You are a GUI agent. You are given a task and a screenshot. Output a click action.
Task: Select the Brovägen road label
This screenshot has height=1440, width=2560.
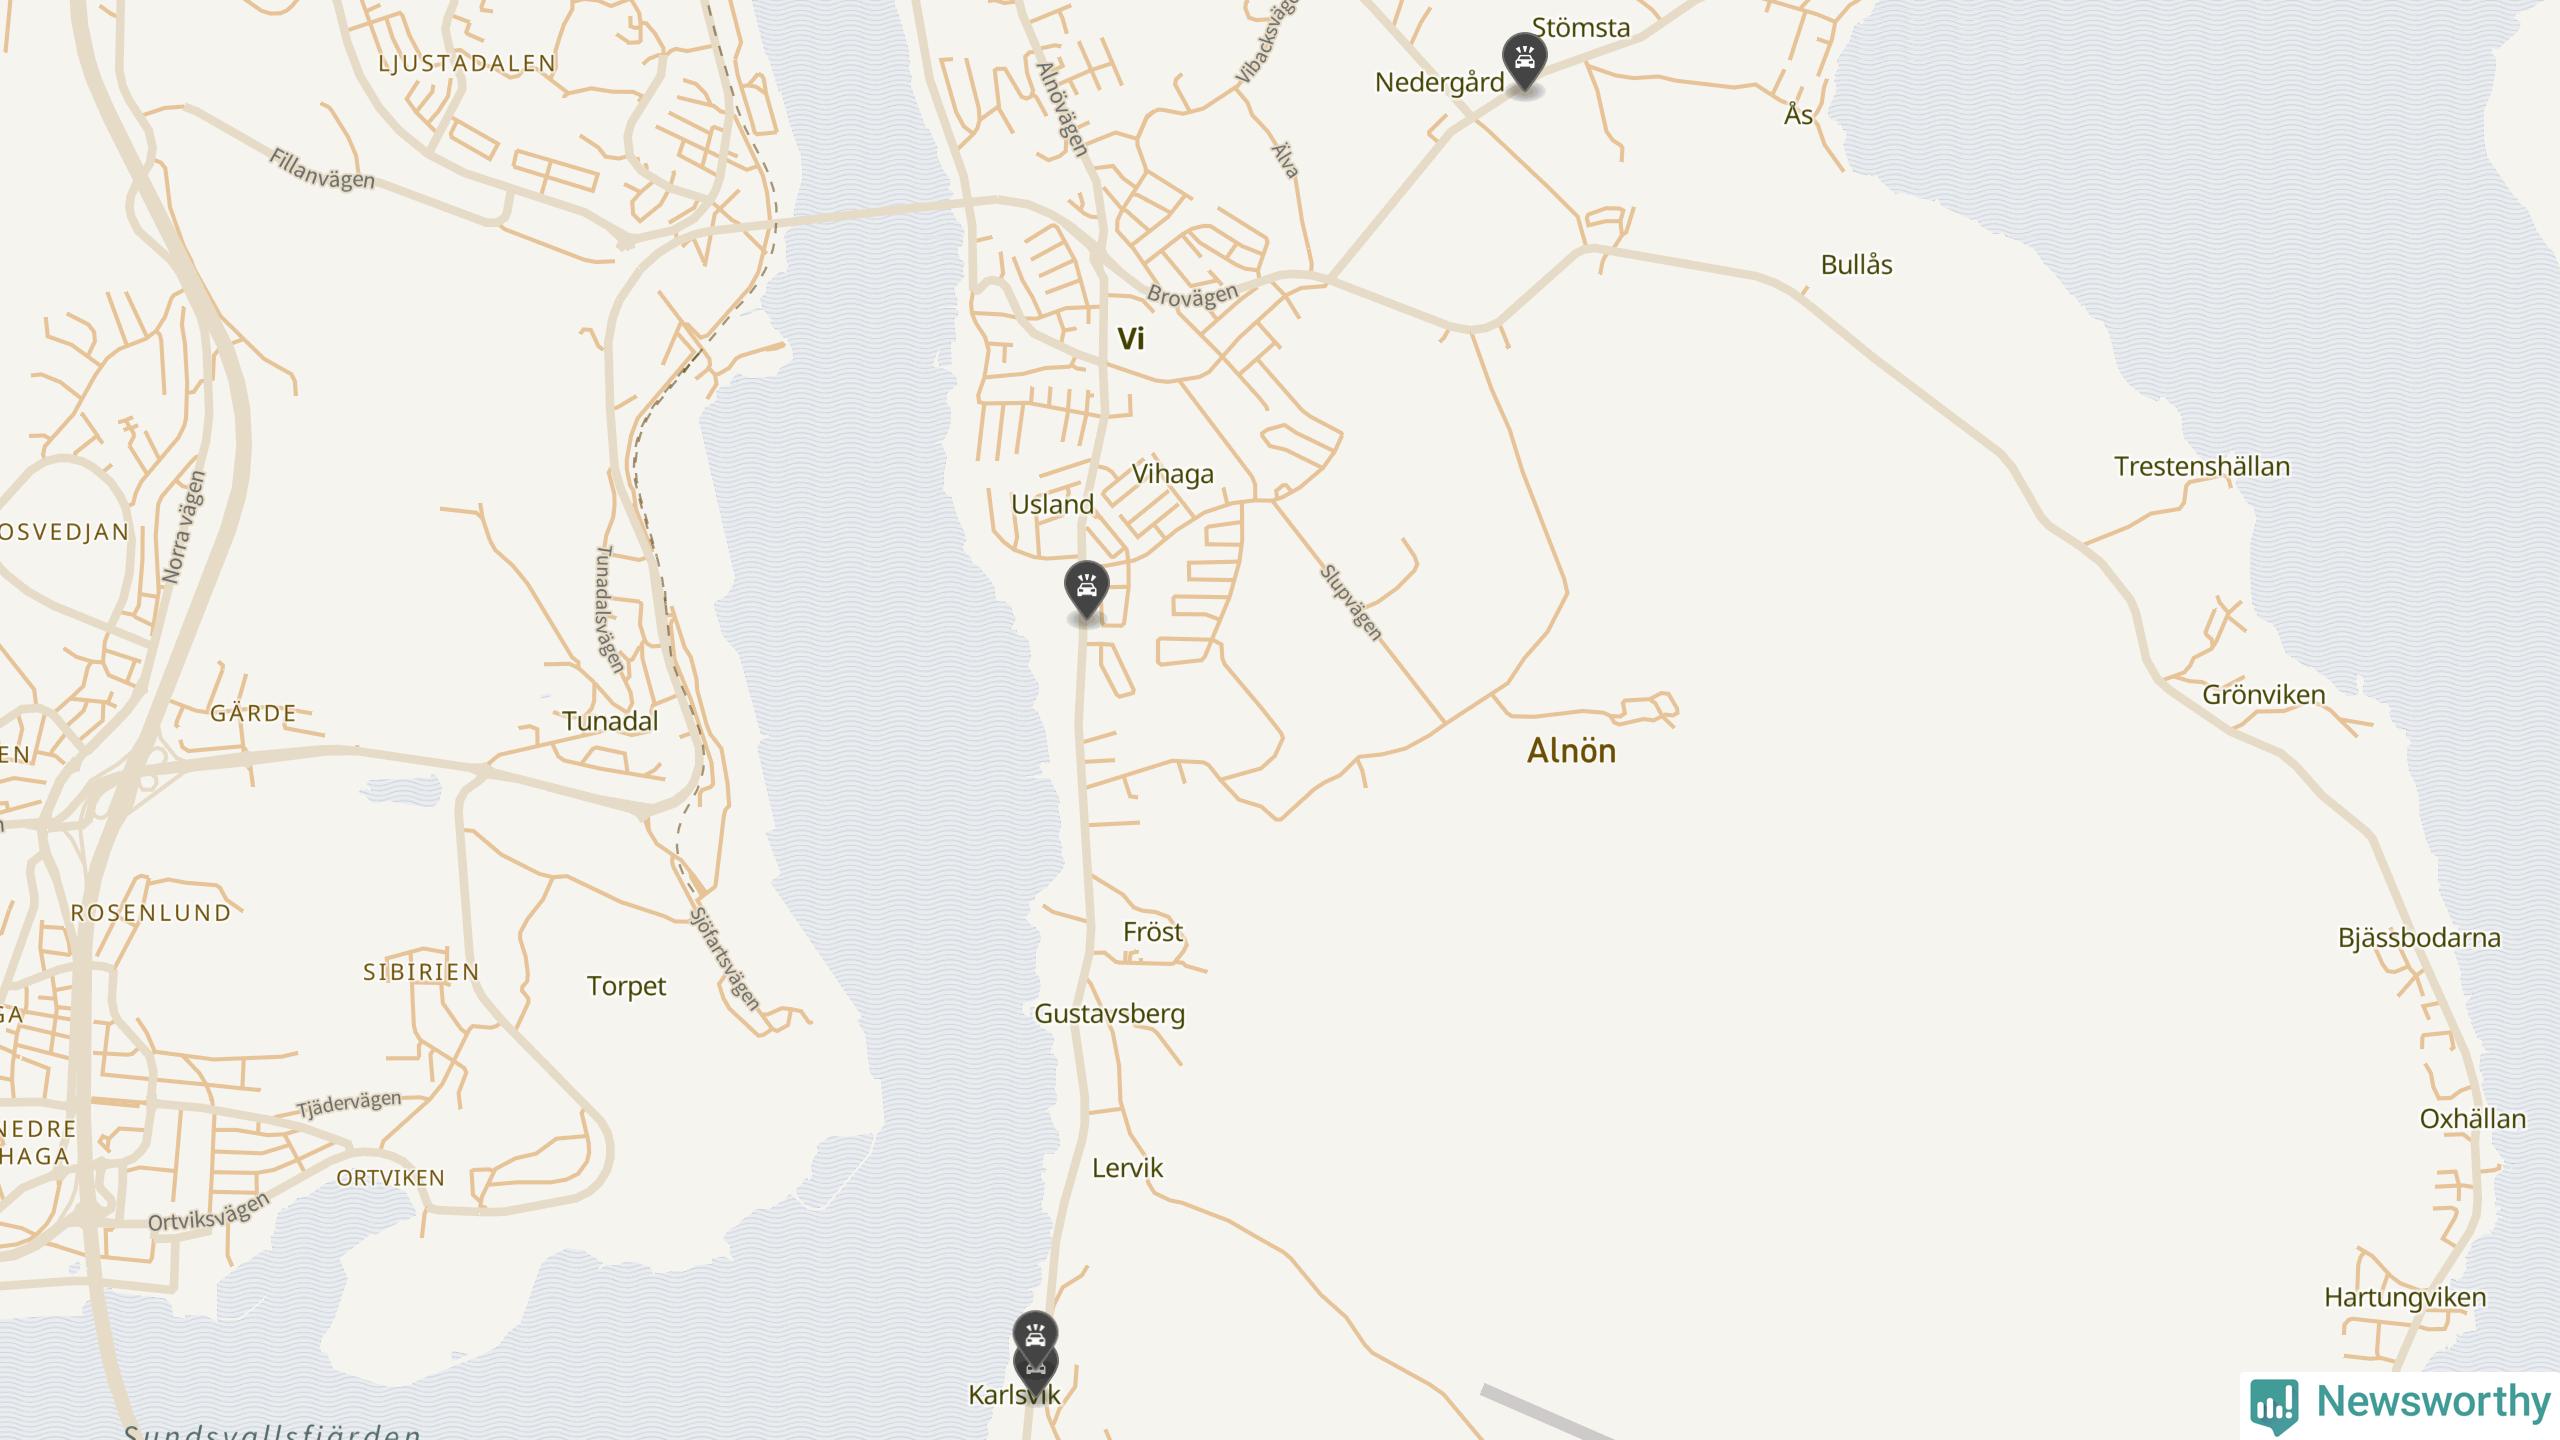[1193, 295]
